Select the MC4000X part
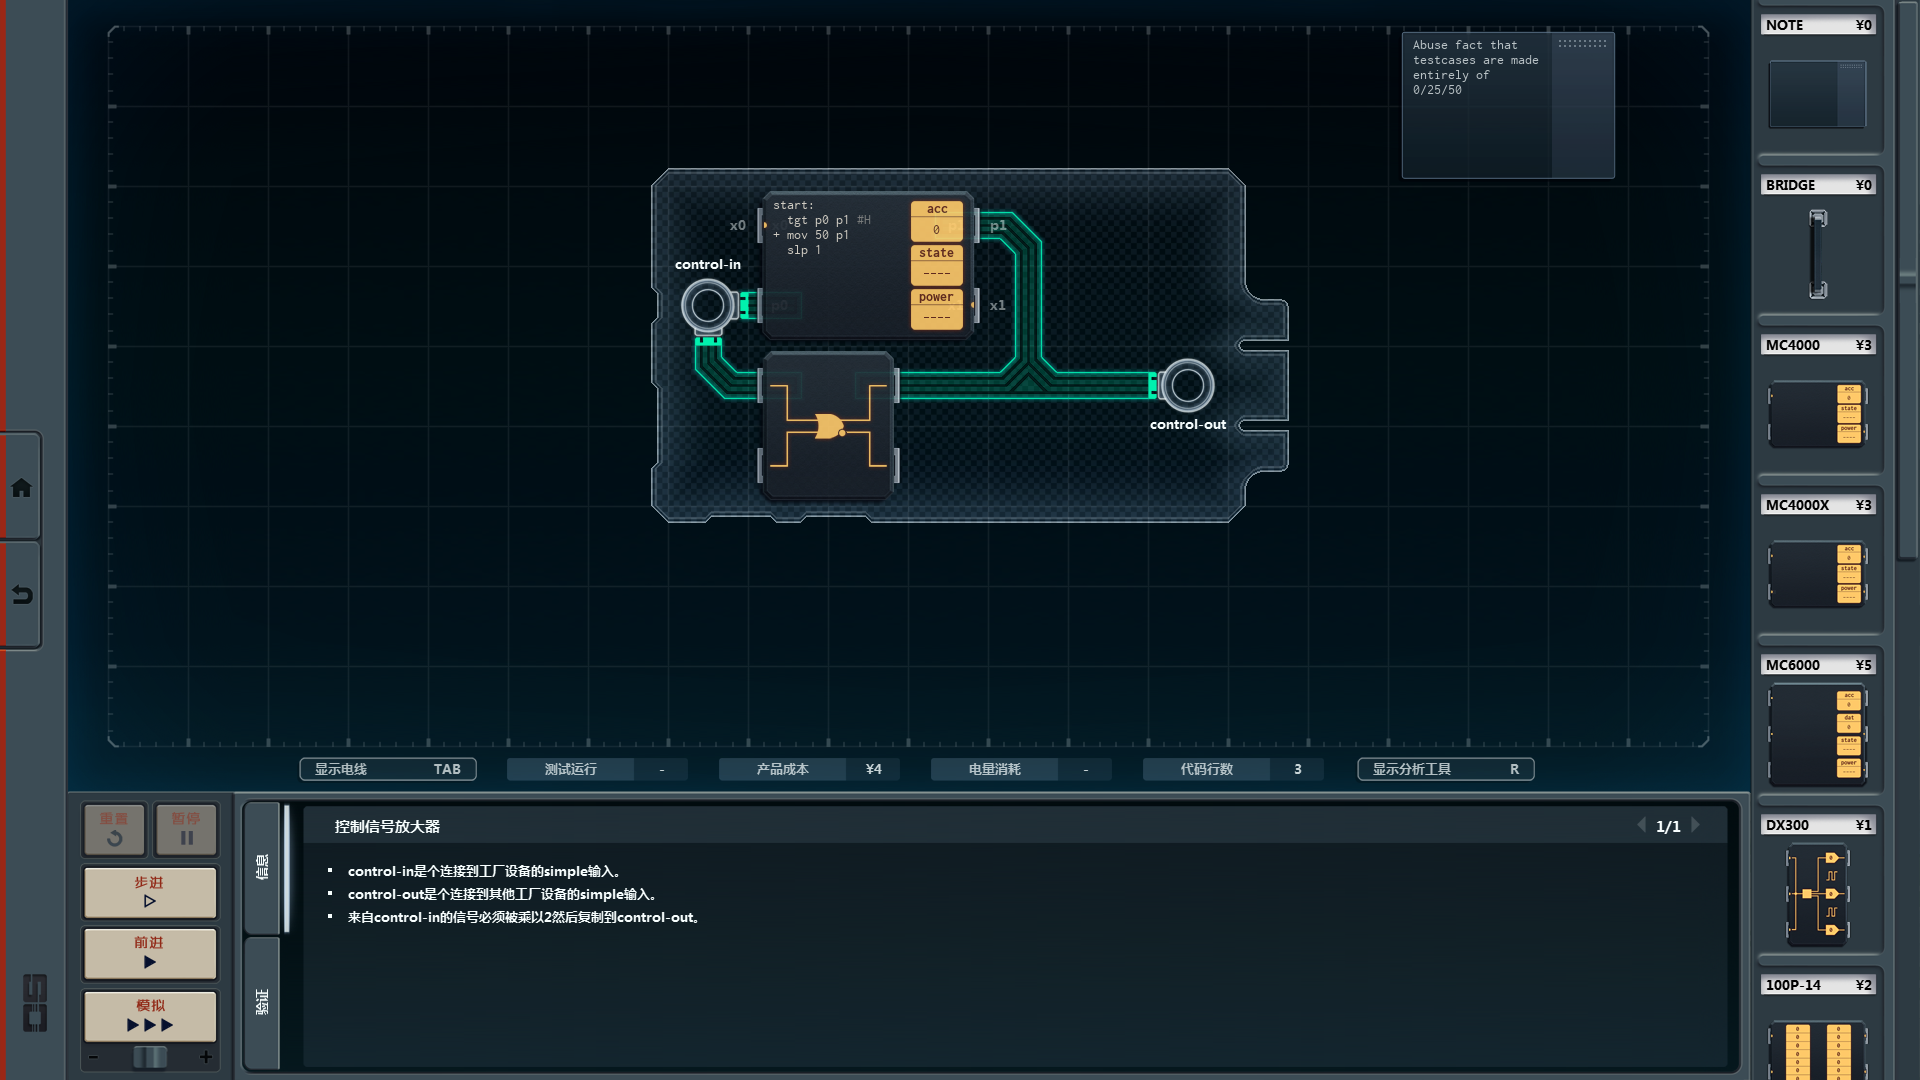 tap(1817, 574)
